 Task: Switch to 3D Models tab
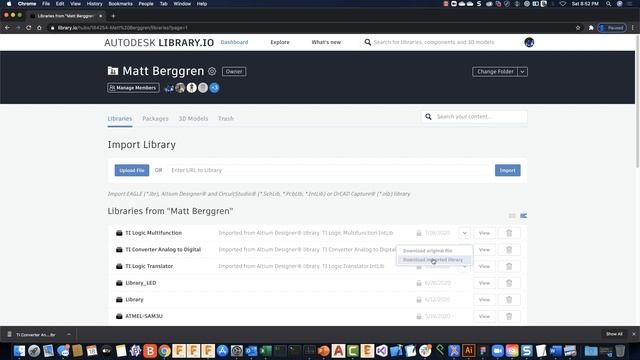coord(193,118)
